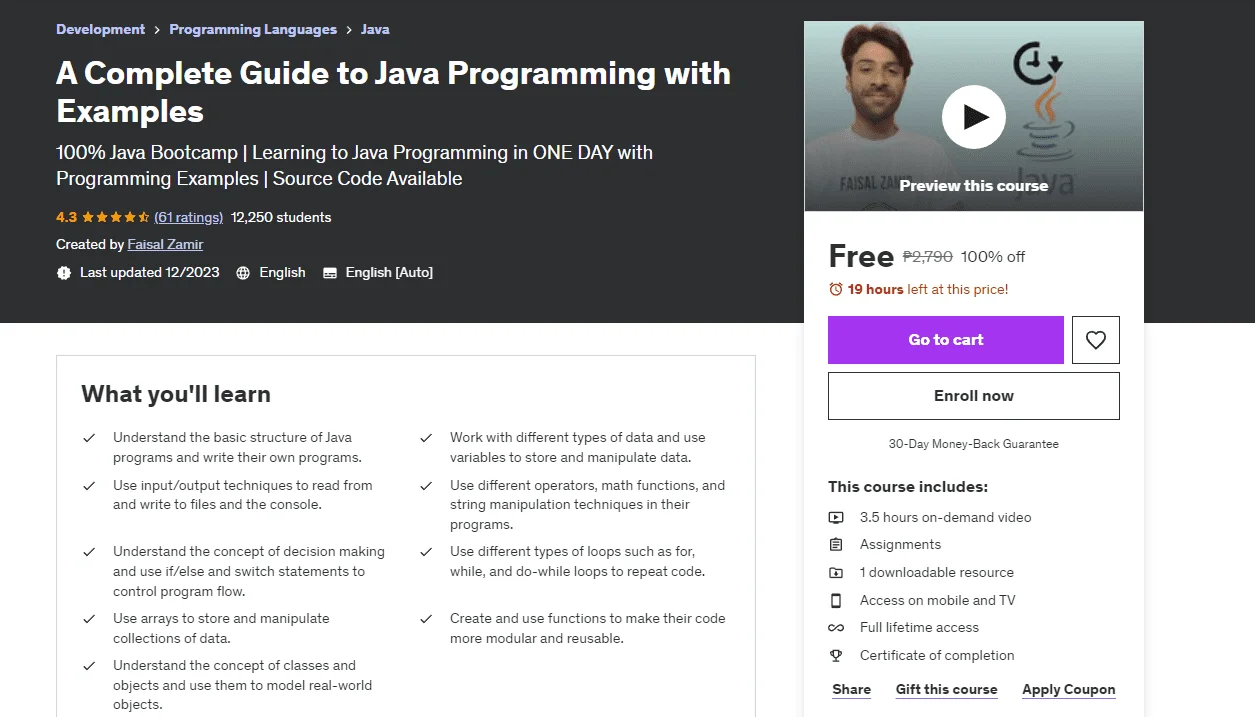Image resolution: width=1255 pixels, height=717 pixels.
Task: Click '3.5 hours on-demand video' text
Action: click(945, 517)
